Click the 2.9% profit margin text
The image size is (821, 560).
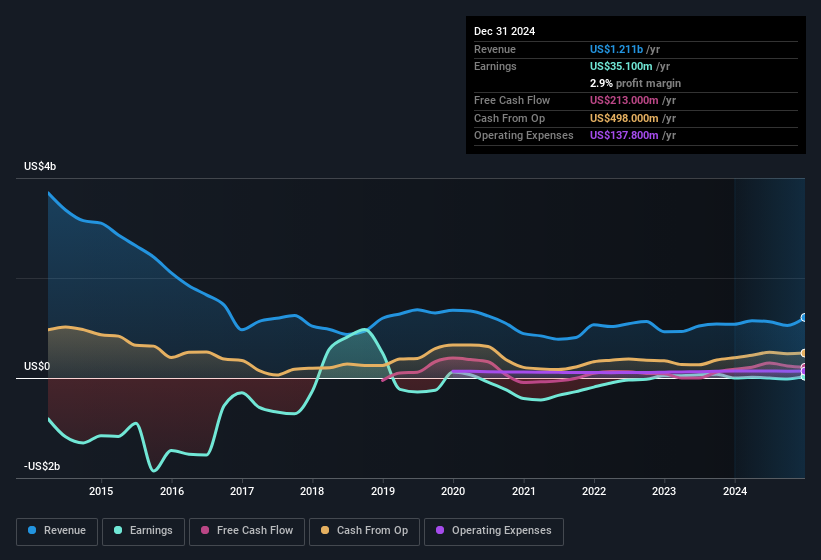click(635, 83)
